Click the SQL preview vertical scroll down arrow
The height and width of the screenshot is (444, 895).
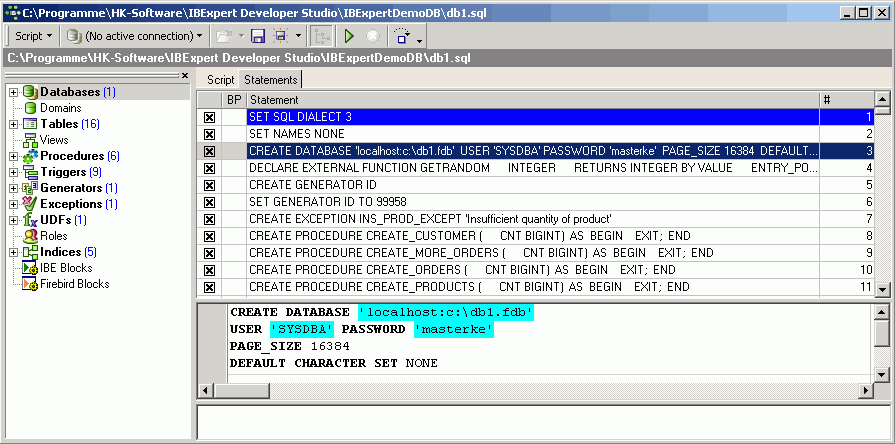882,375
